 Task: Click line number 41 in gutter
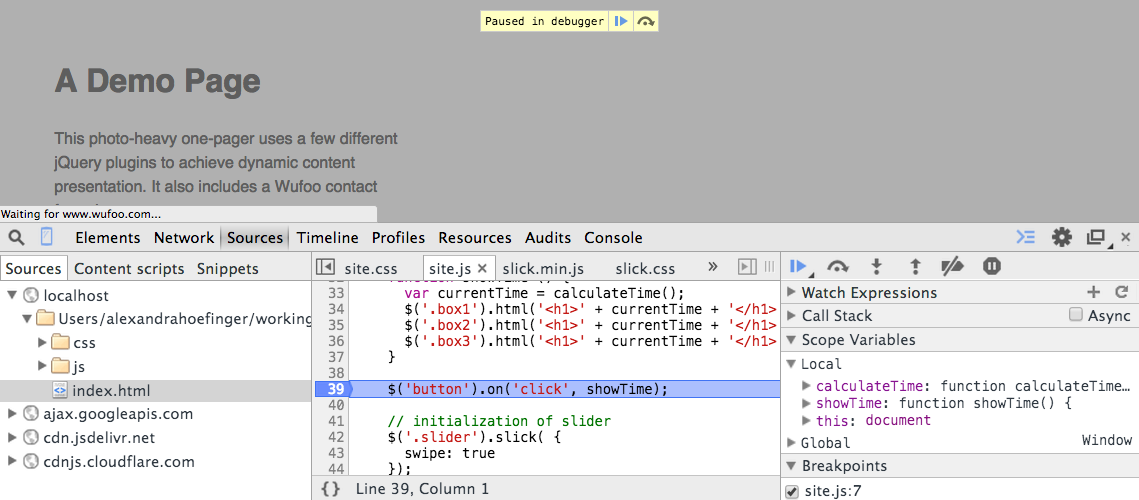click(x=336, y=421)
